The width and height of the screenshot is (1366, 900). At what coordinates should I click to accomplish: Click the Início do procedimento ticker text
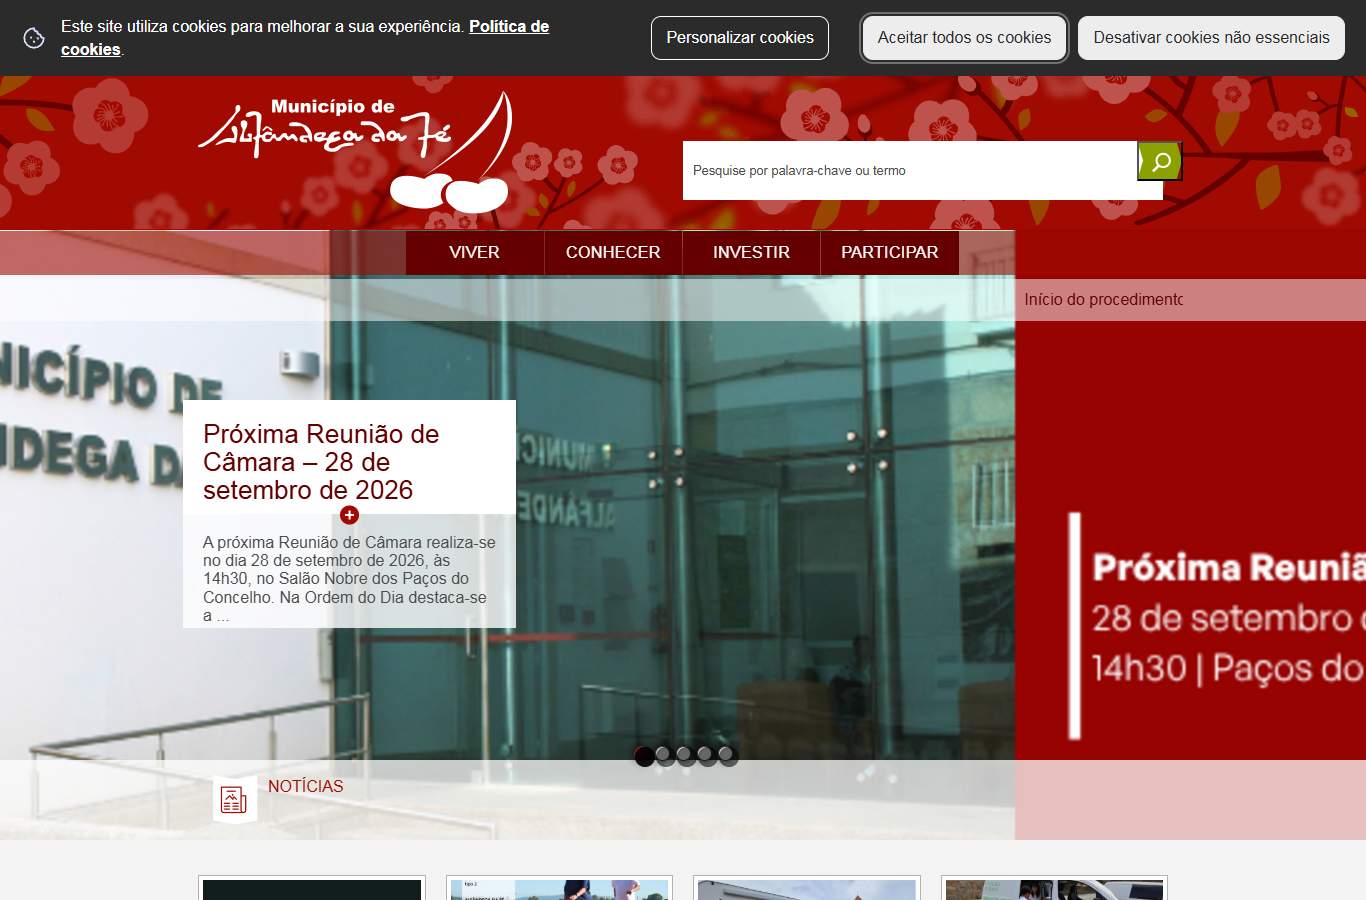tap(1103, 300)
